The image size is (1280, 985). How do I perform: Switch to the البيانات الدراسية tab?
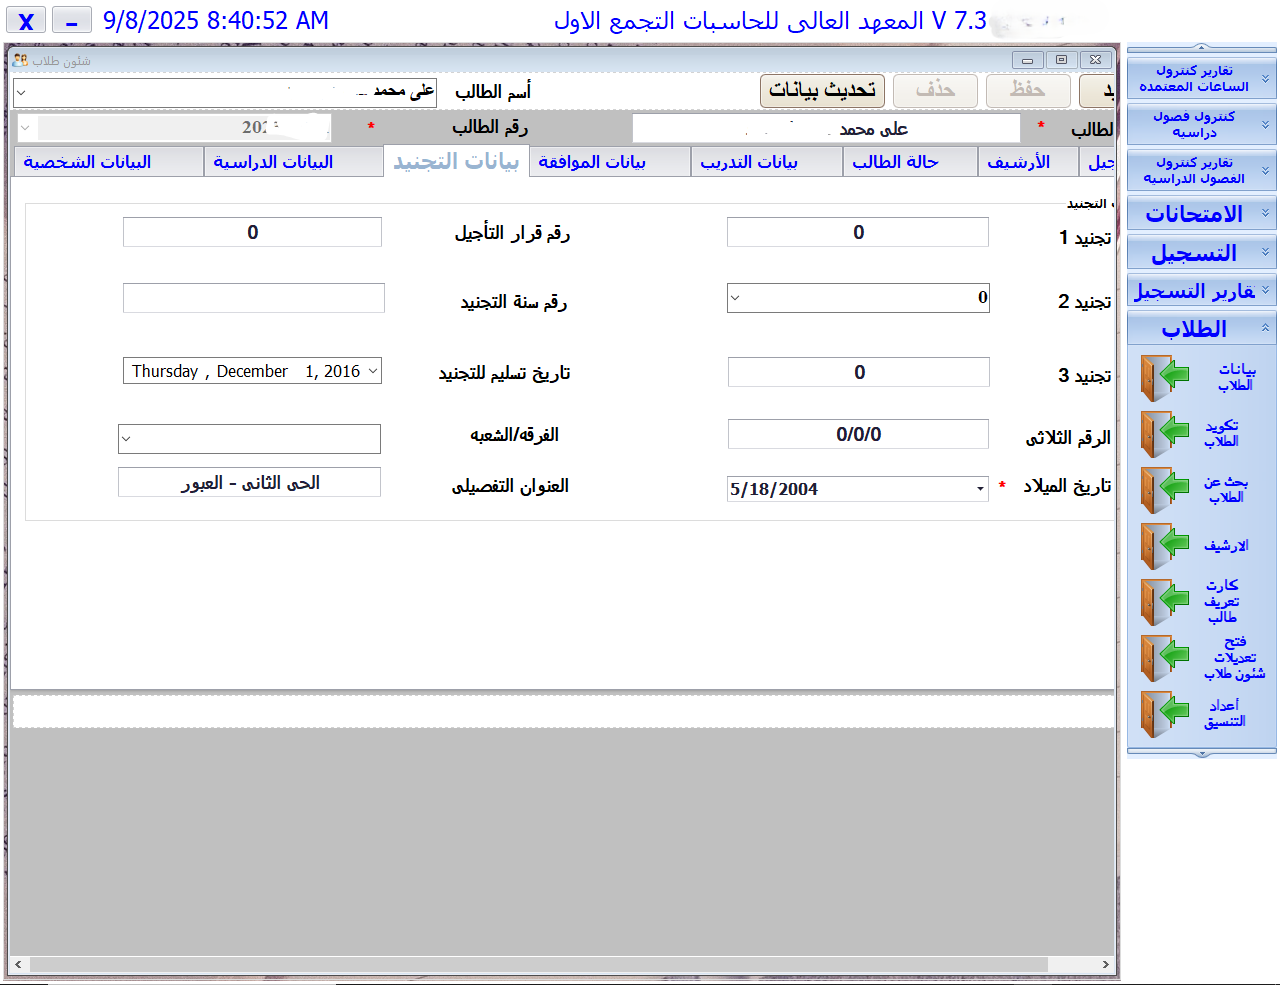[x=293, y=160]
